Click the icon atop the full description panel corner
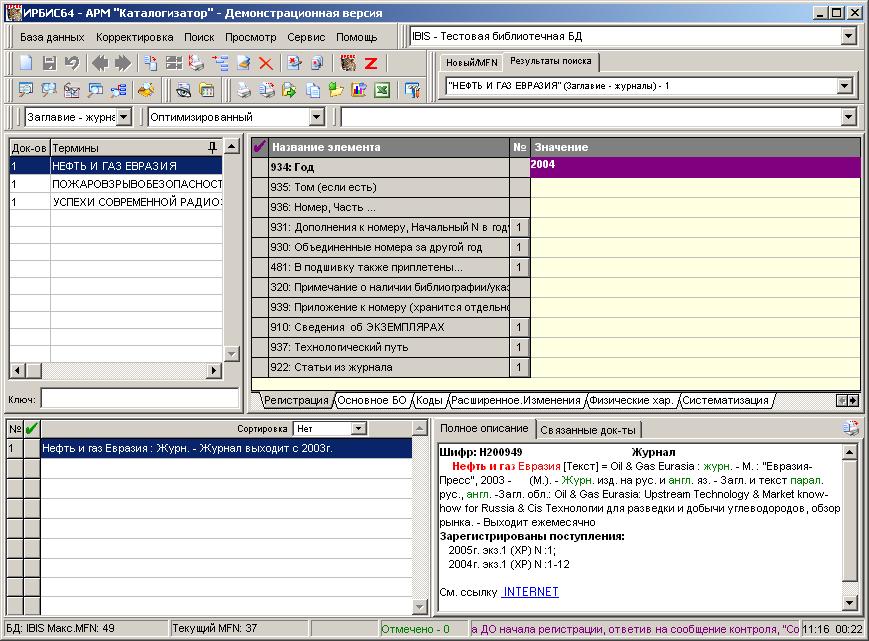The width and height of the screenshot is (869, 641). tap(851, 428)
